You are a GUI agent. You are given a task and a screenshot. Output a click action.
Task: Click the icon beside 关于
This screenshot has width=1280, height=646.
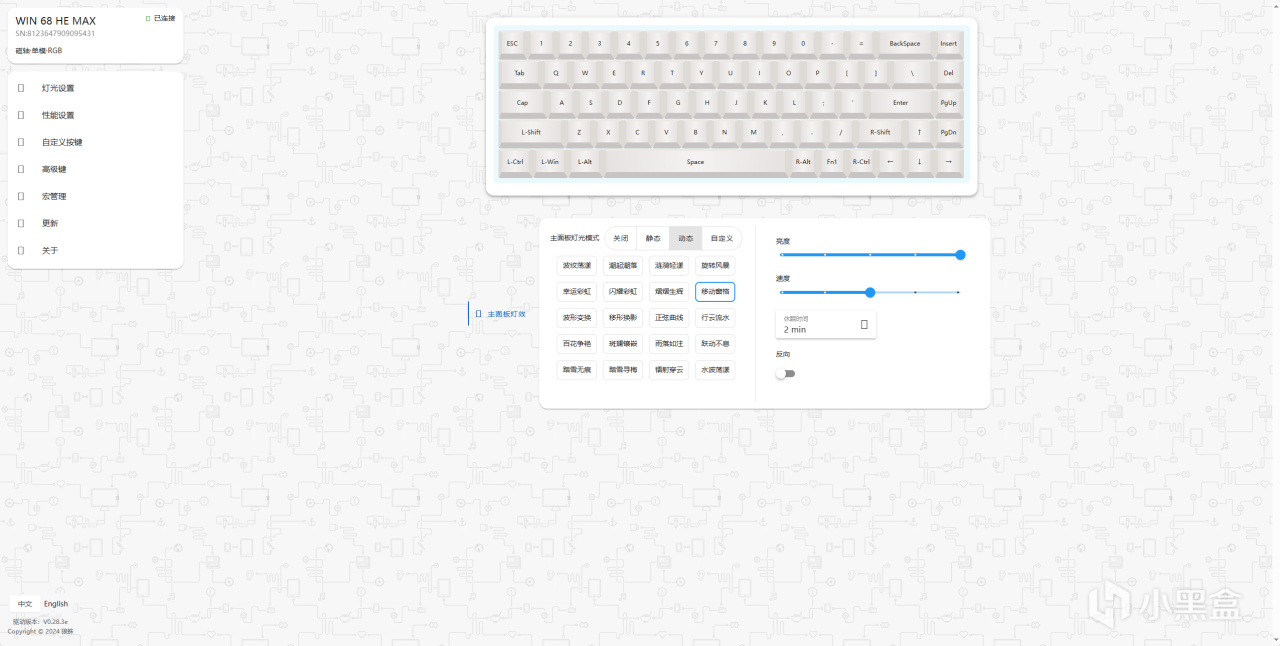click(21, 250)
